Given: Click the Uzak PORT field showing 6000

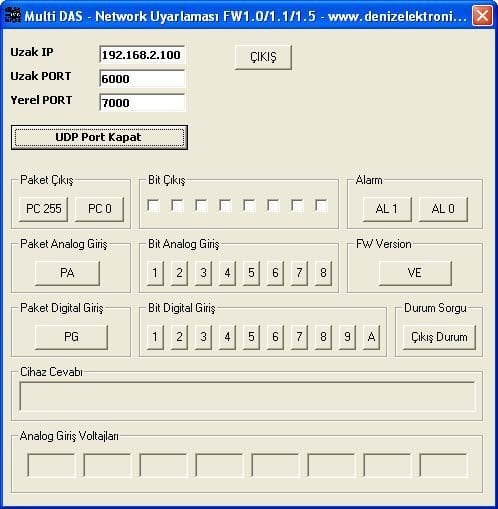Looking at the screenshot, I should tap(142, 79).
